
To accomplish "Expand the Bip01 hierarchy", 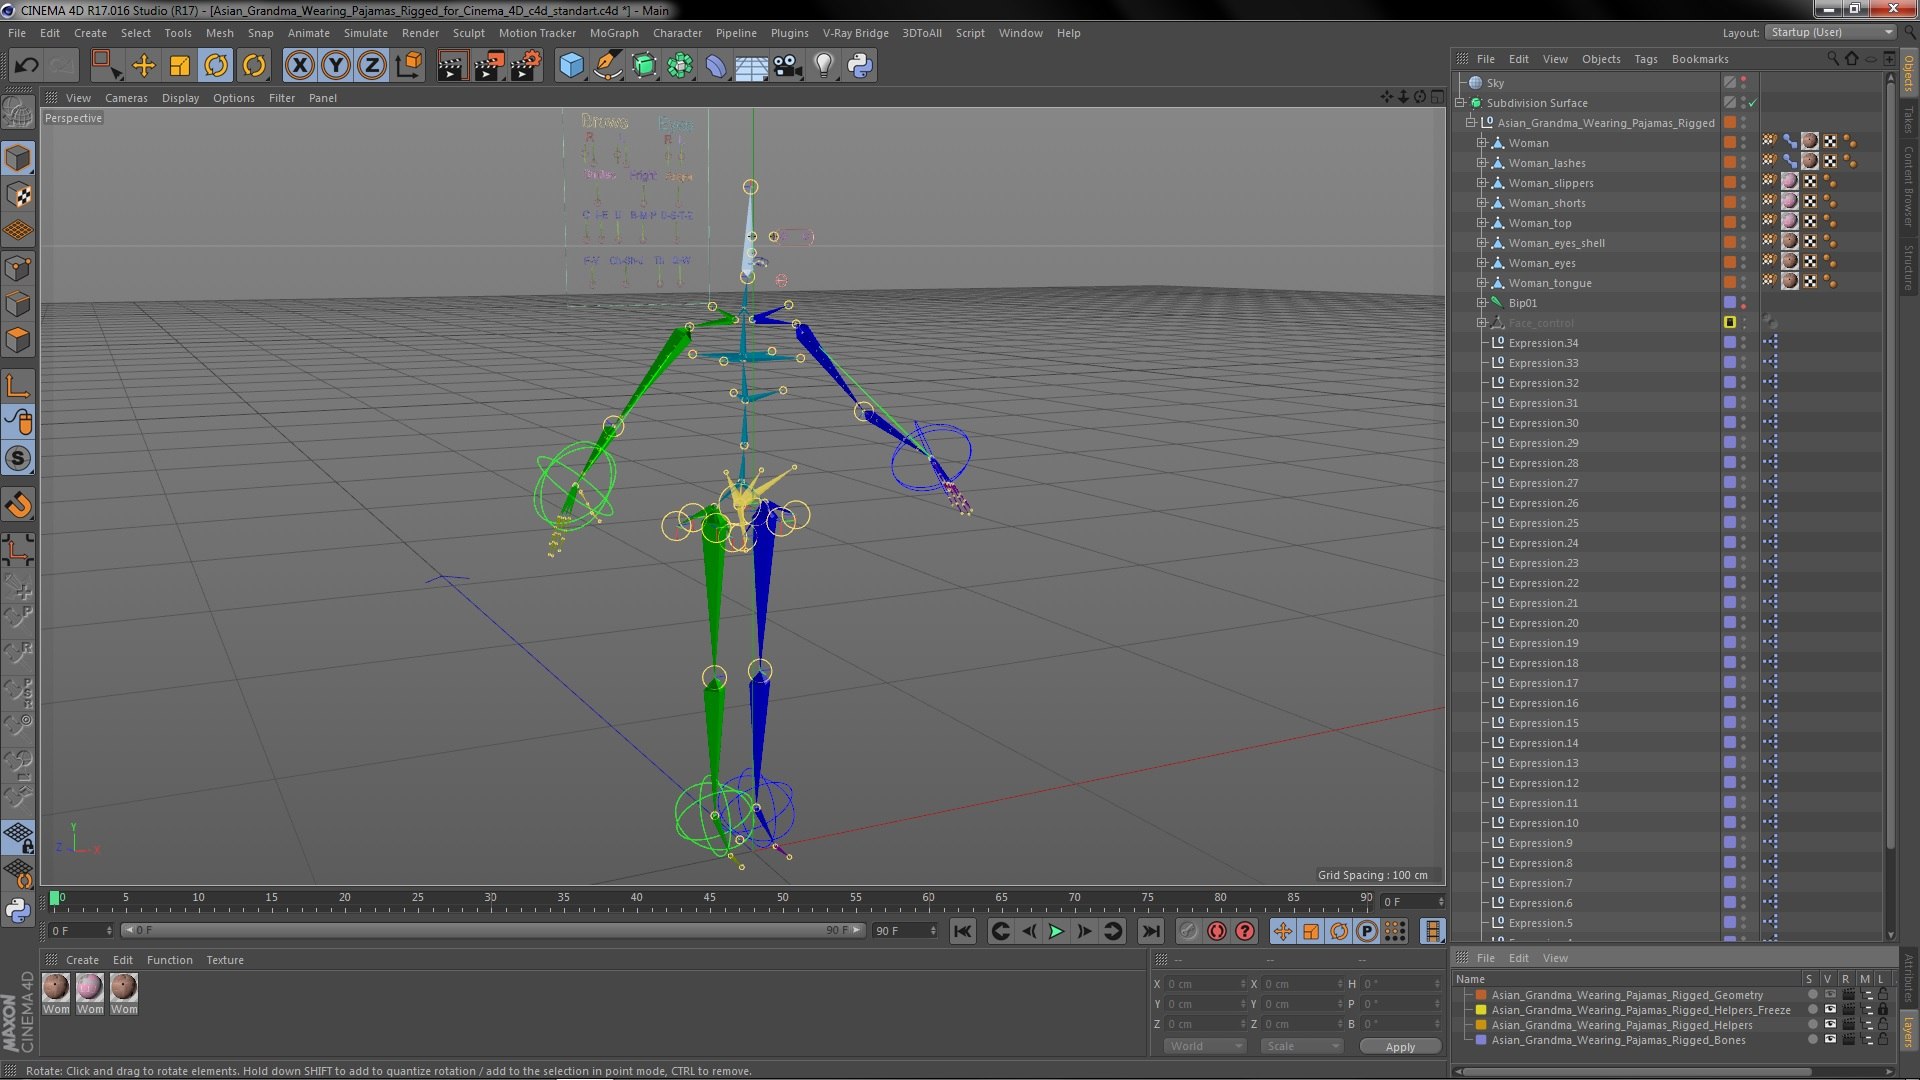I will click(1482, 303).
